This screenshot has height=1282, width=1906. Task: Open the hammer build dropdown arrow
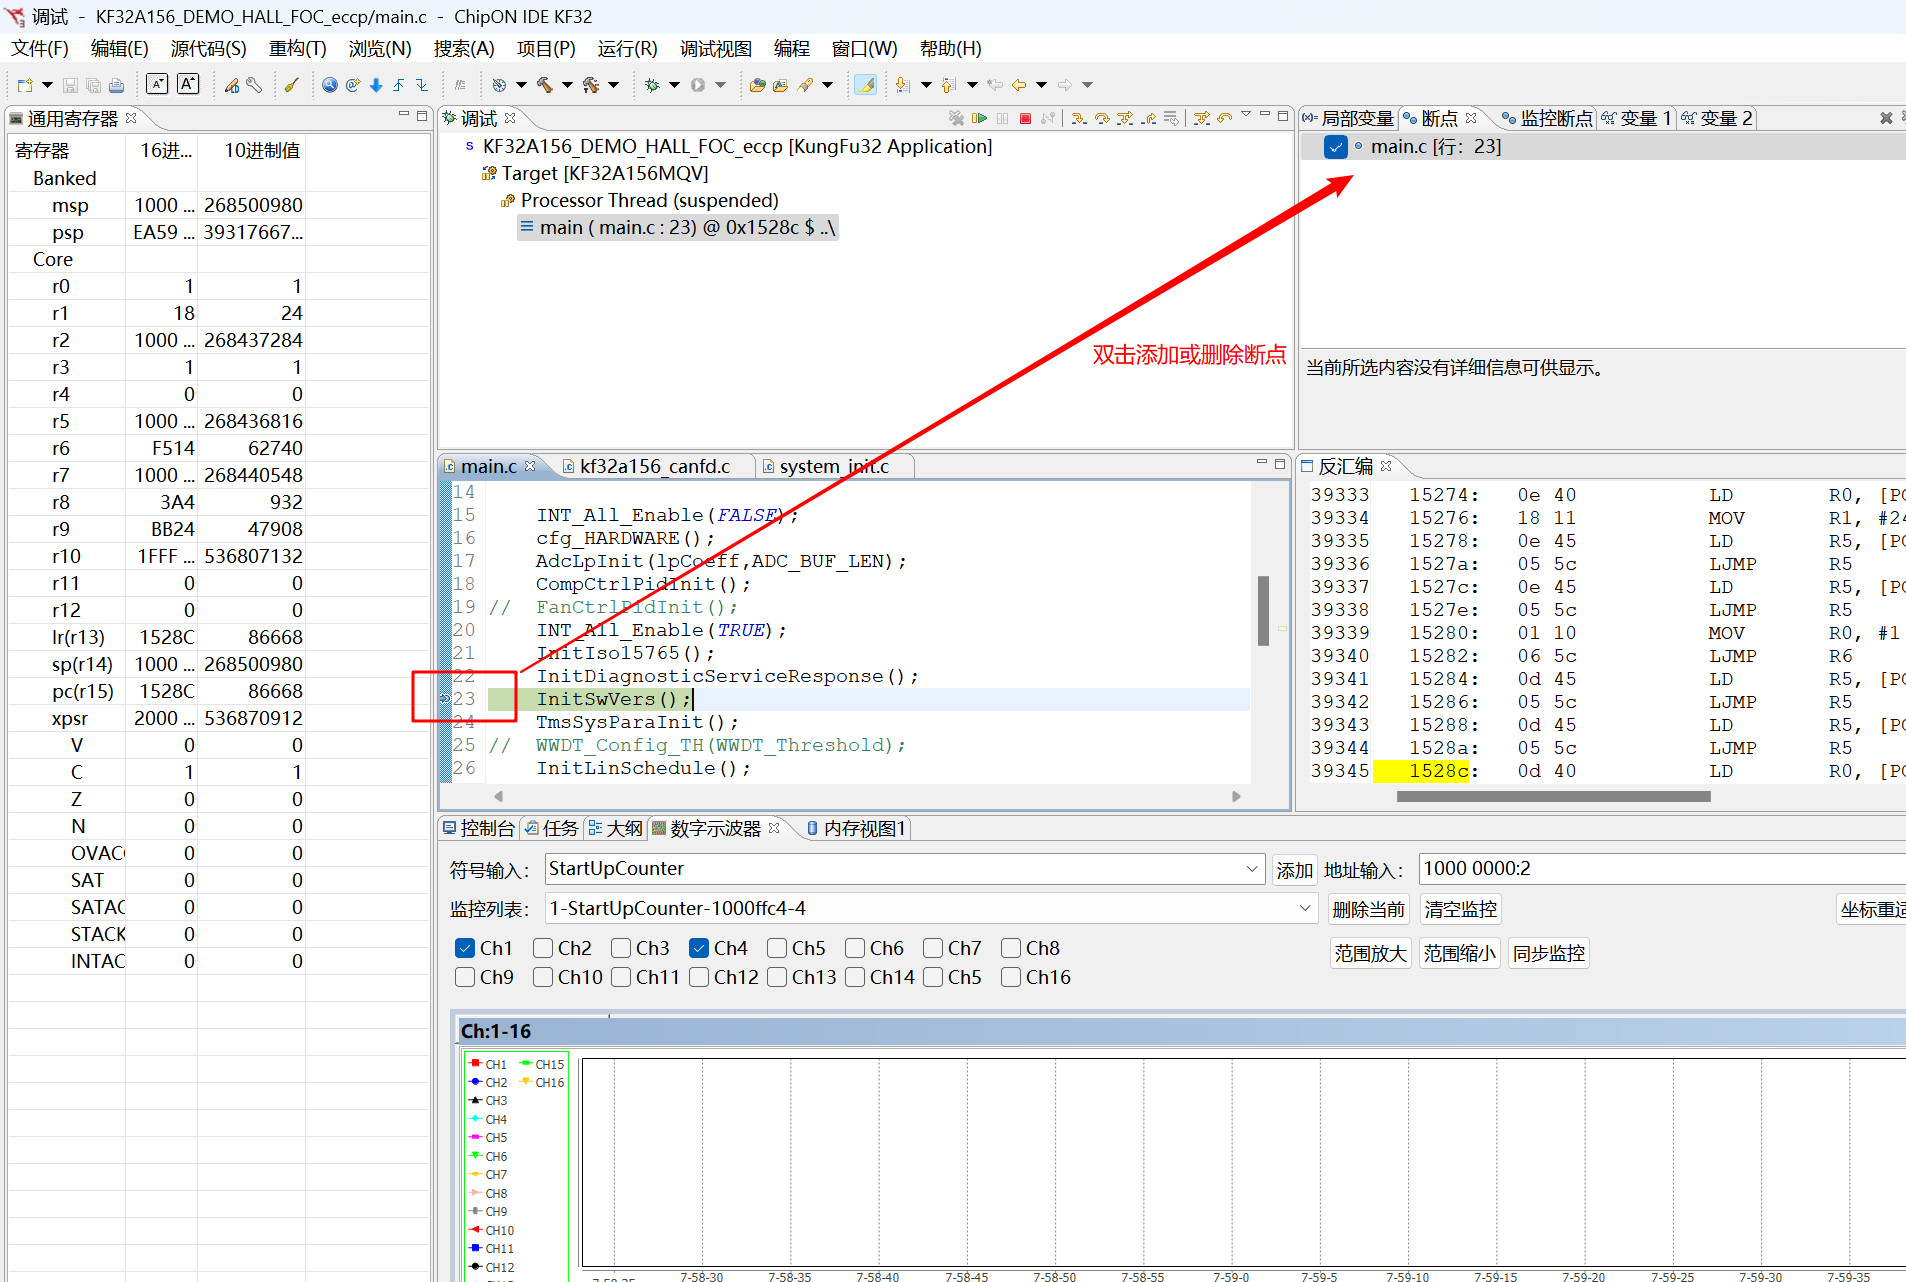pos(567,85)
